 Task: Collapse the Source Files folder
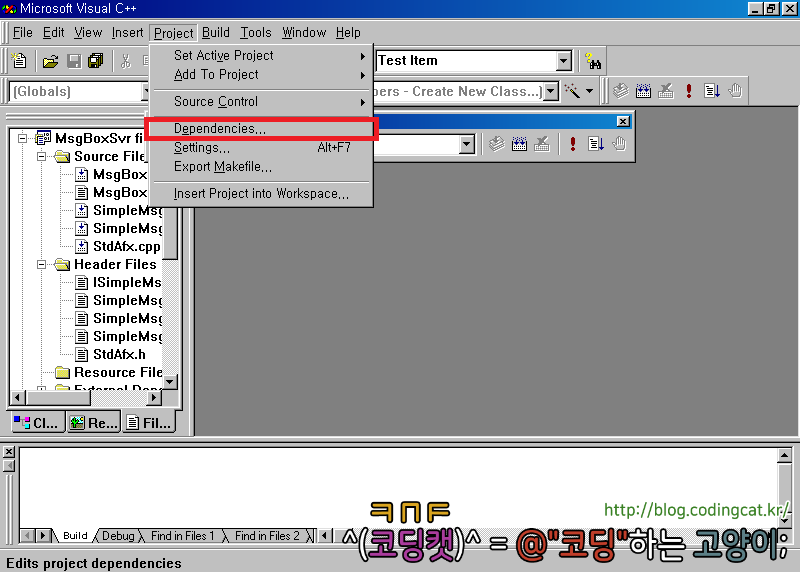pyautogui.click(x=42, y=156)
